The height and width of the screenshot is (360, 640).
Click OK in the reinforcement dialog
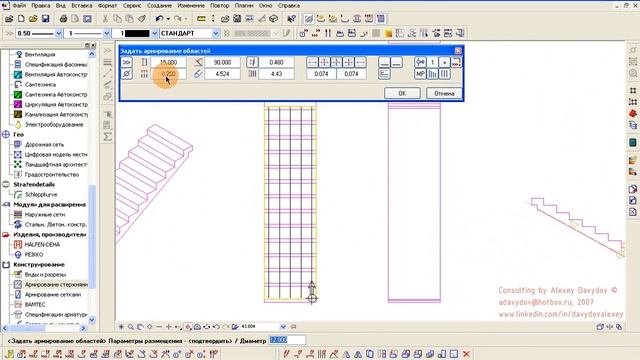coord(402,93)
